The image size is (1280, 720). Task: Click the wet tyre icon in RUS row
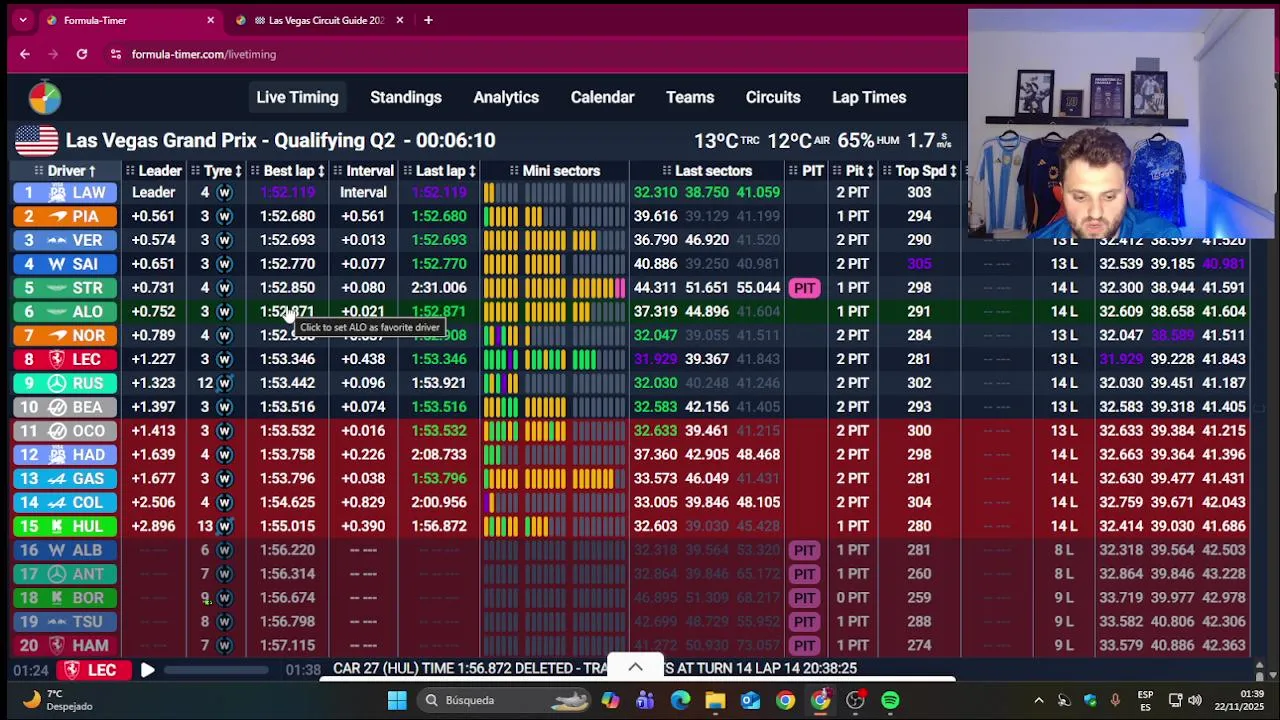224,383
